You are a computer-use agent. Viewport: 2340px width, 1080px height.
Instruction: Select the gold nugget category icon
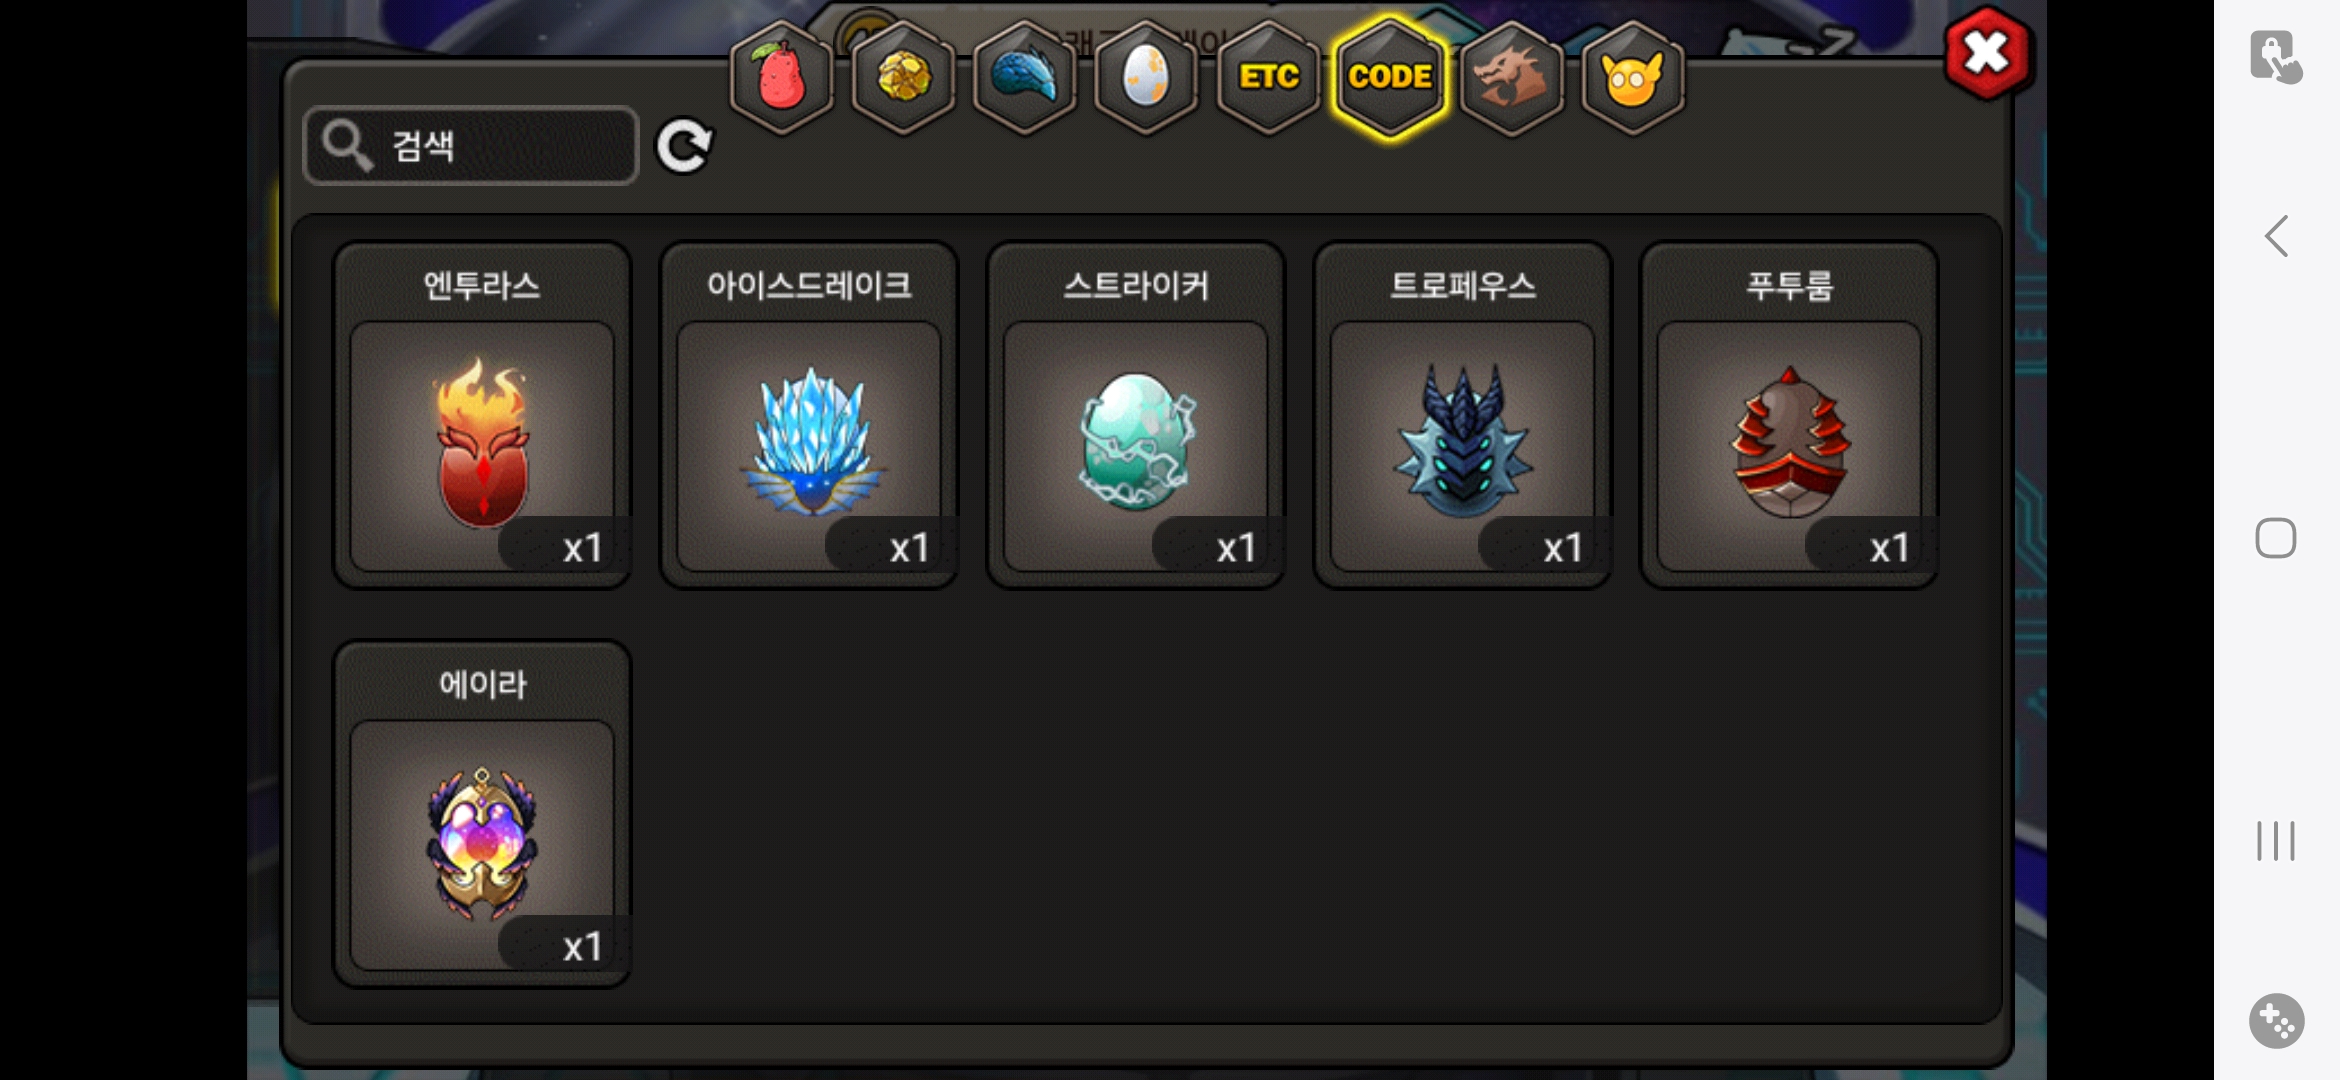(x=904, y=77)
